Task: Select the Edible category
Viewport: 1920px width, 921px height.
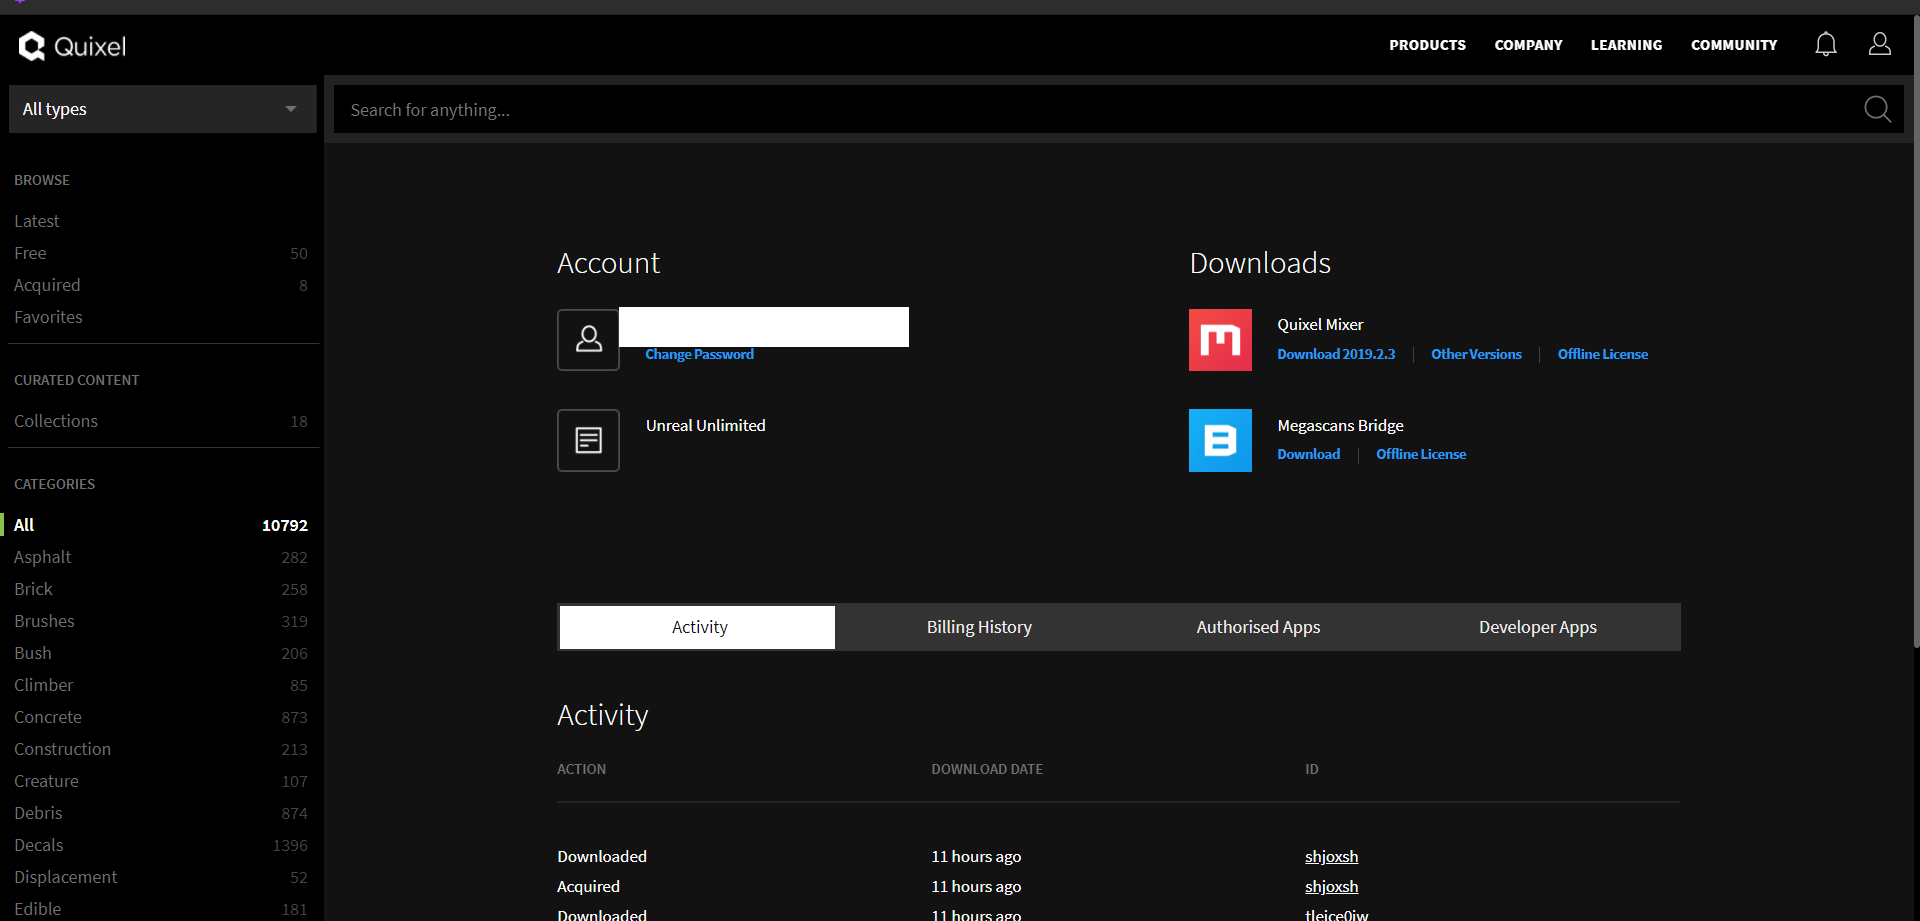Action: (x=161, y=909)
